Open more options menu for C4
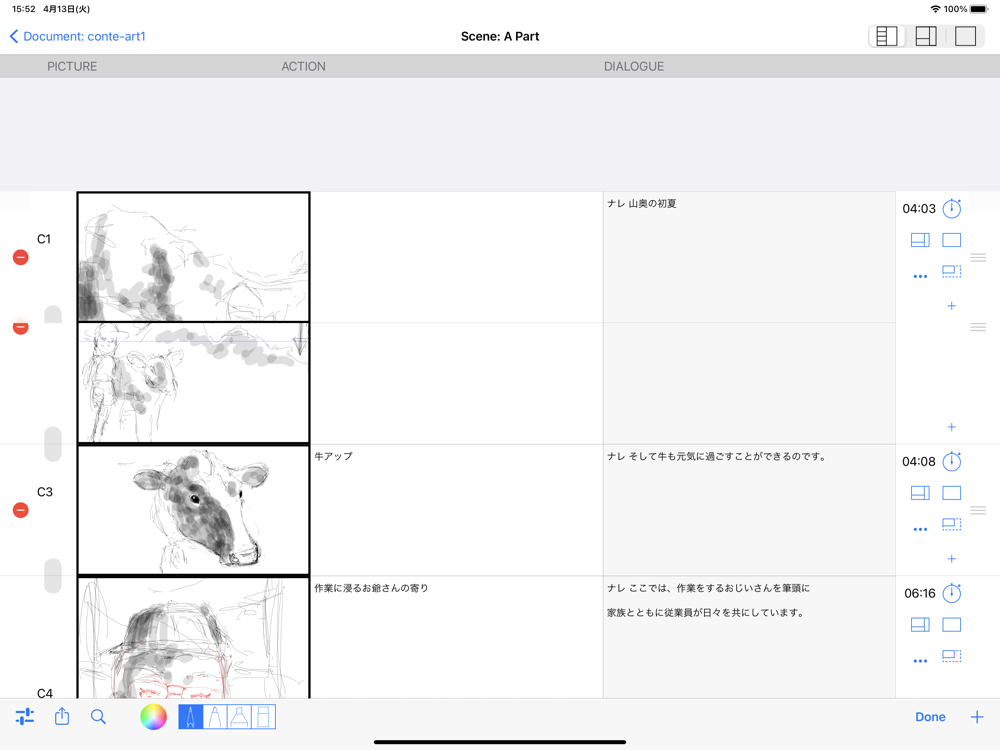 click(920, 661)
